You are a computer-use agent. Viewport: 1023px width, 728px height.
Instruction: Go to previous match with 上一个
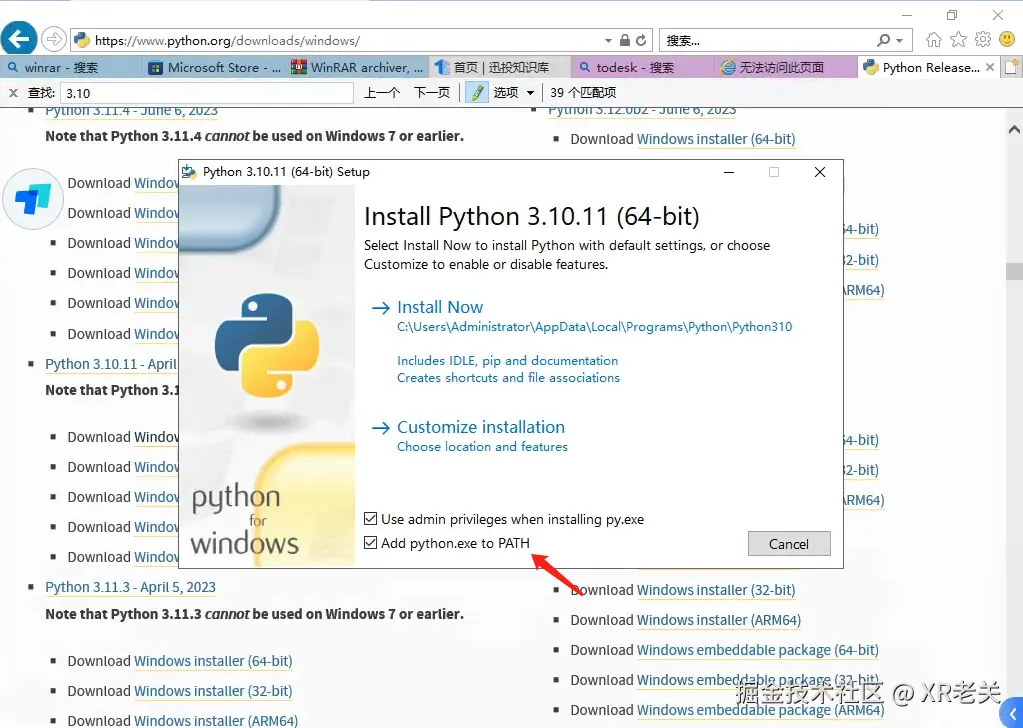(x=382, y=93)
